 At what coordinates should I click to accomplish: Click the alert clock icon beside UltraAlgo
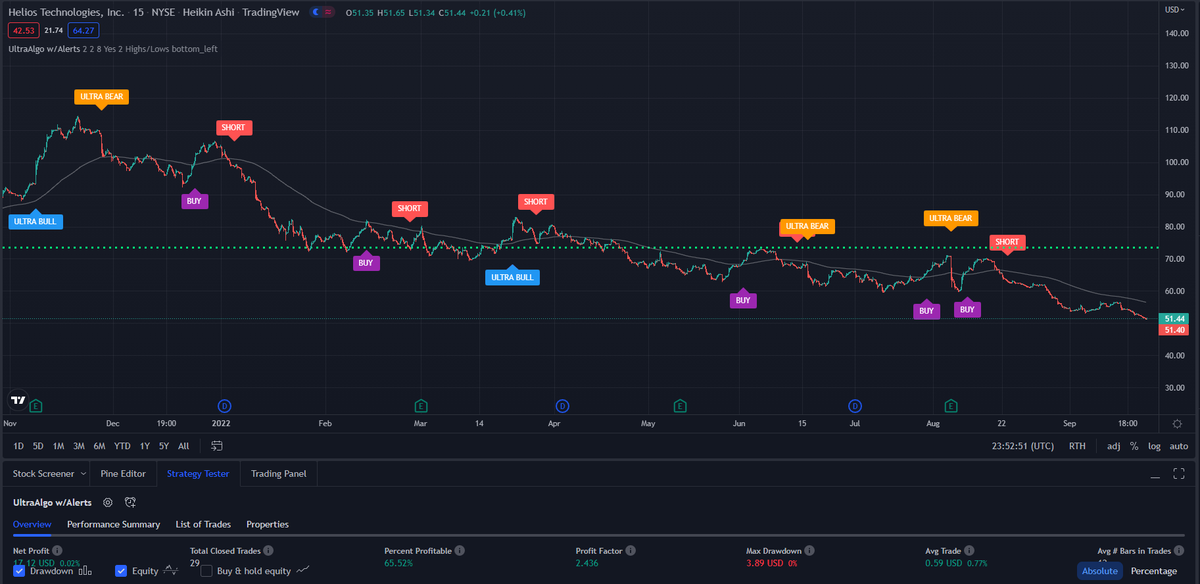pos(130,502)
